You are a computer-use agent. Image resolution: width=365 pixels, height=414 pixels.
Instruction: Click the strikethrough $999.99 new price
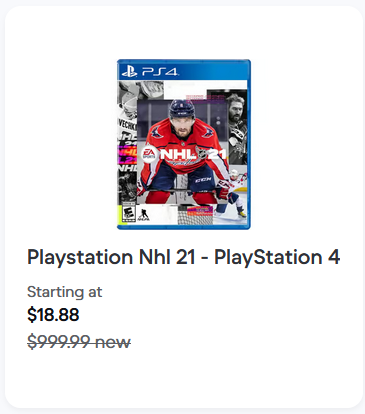tap(79, 342)
